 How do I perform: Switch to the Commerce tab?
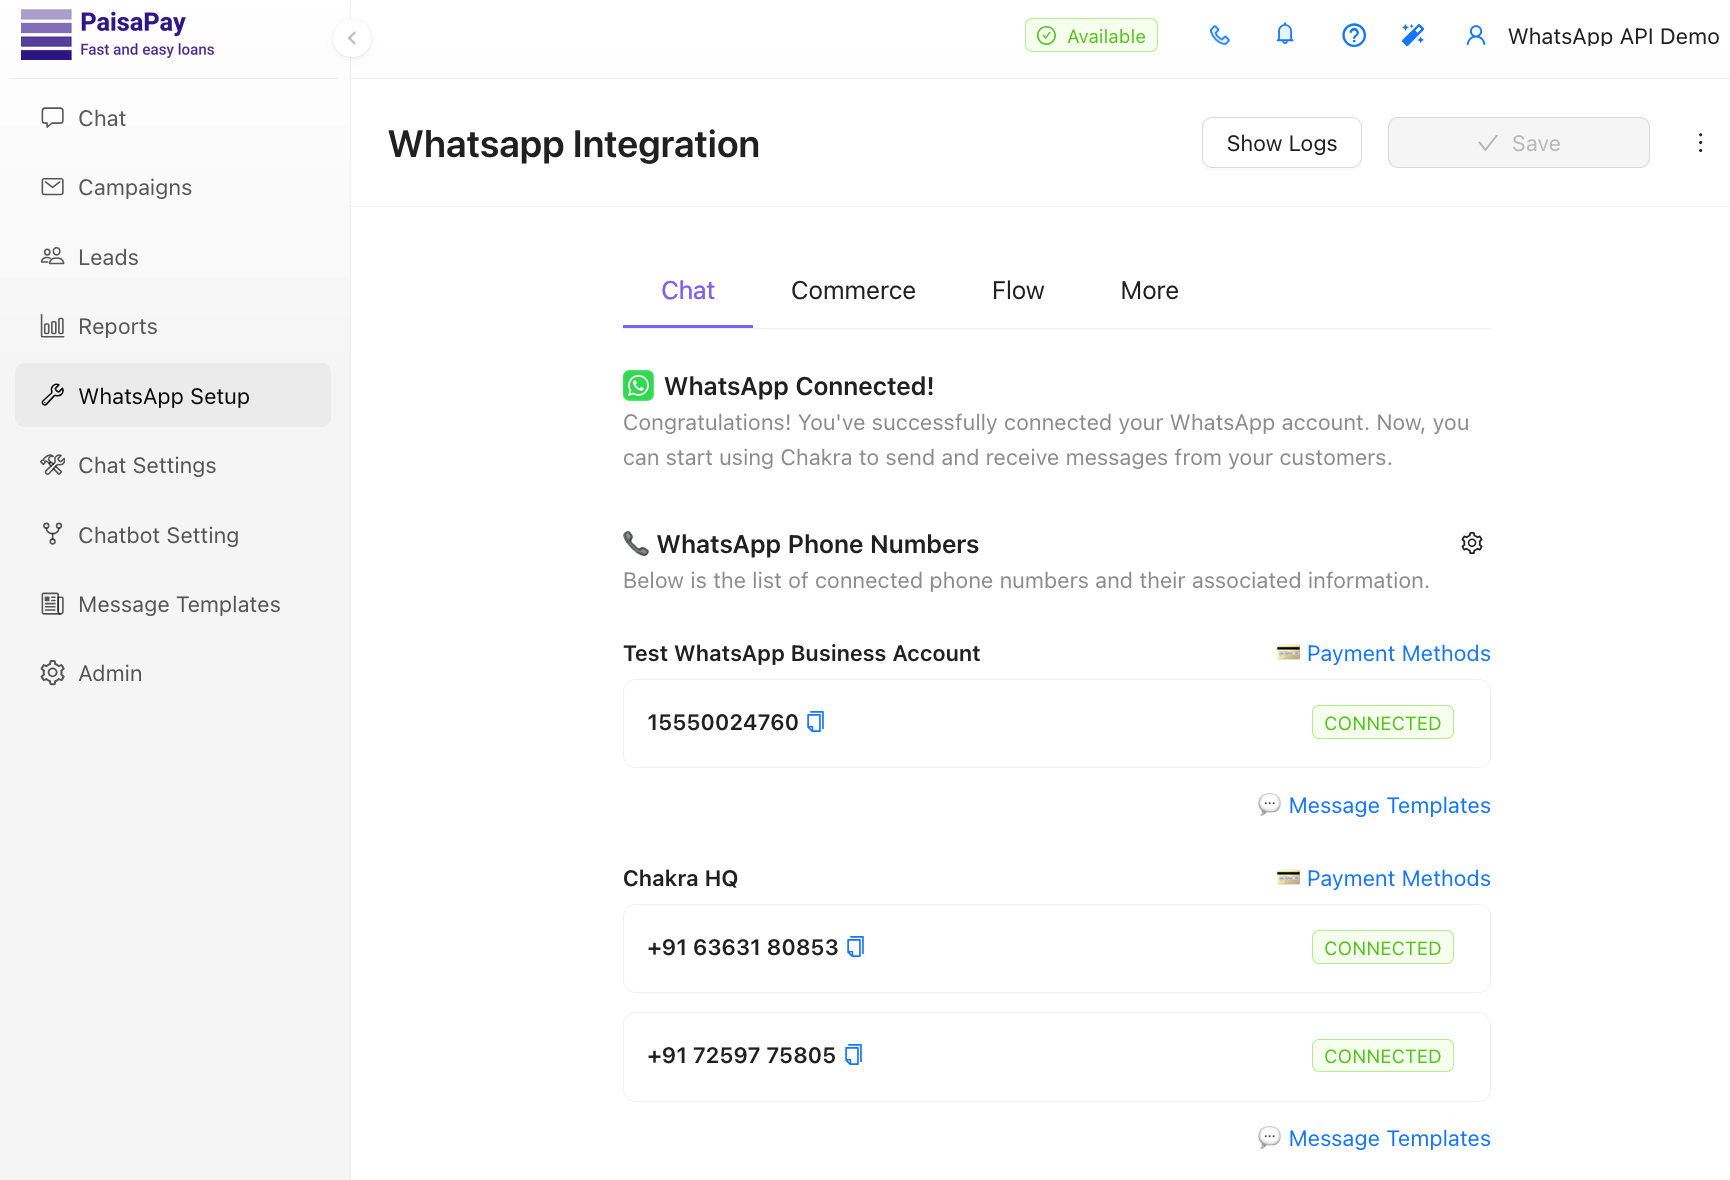pos(853,291)
